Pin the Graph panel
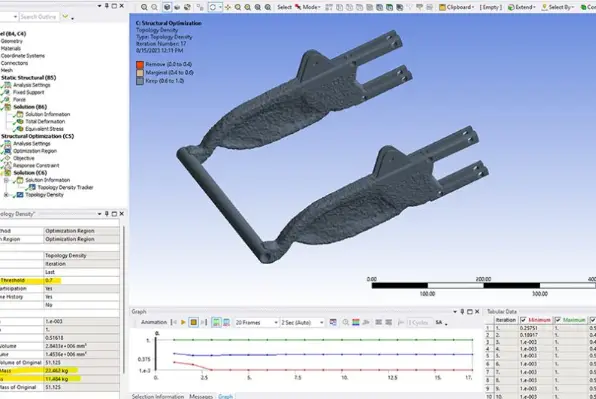The width and height of the screenshot is (596, 399). click(x=462, y=312)
